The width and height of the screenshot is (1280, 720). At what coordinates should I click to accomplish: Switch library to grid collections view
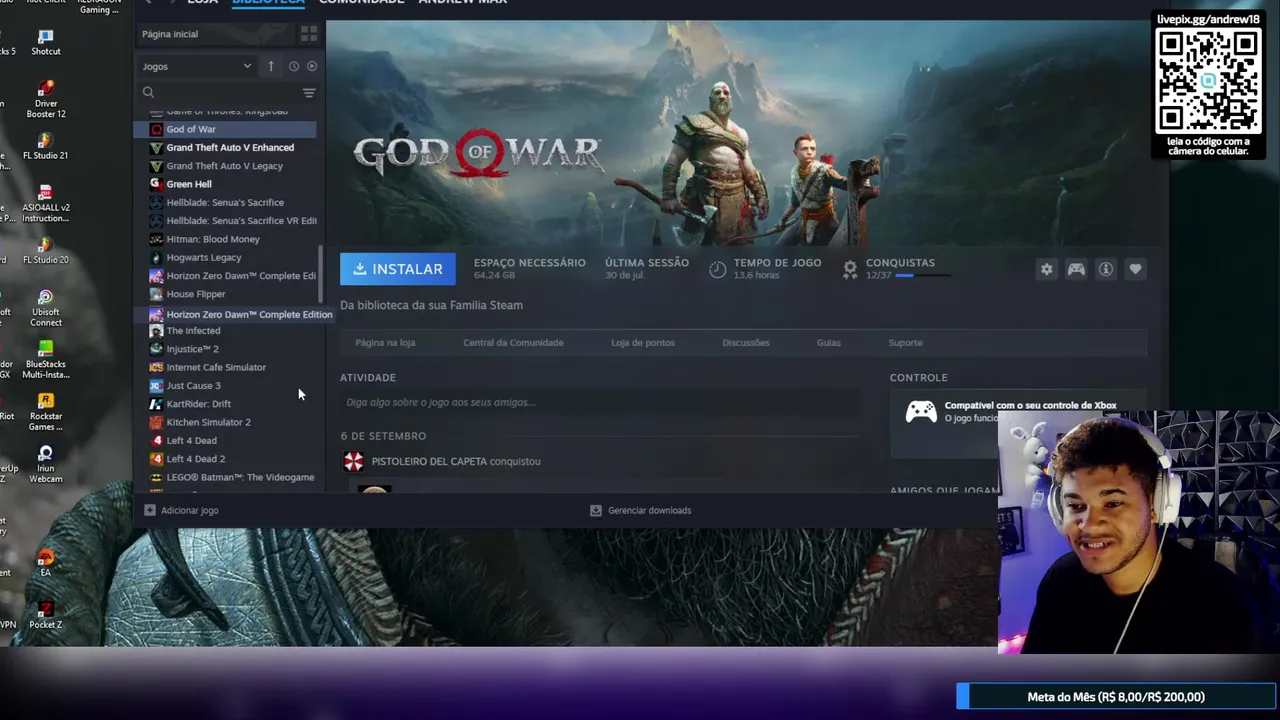pyautogui.click(x=309, y=34)
